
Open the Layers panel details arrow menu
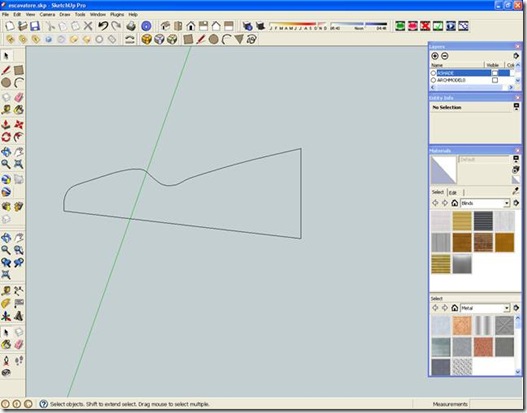click(x=516, y=56)
